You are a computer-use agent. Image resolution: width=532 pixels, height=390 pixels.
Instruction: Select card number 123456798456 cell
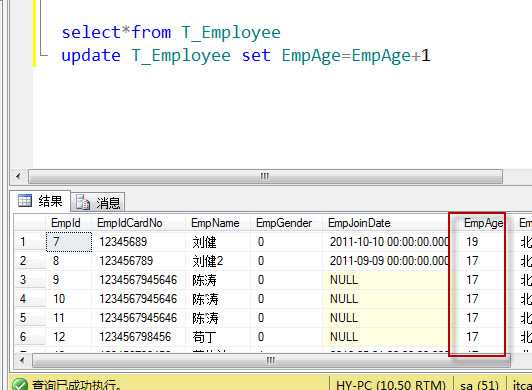point(135,337)
